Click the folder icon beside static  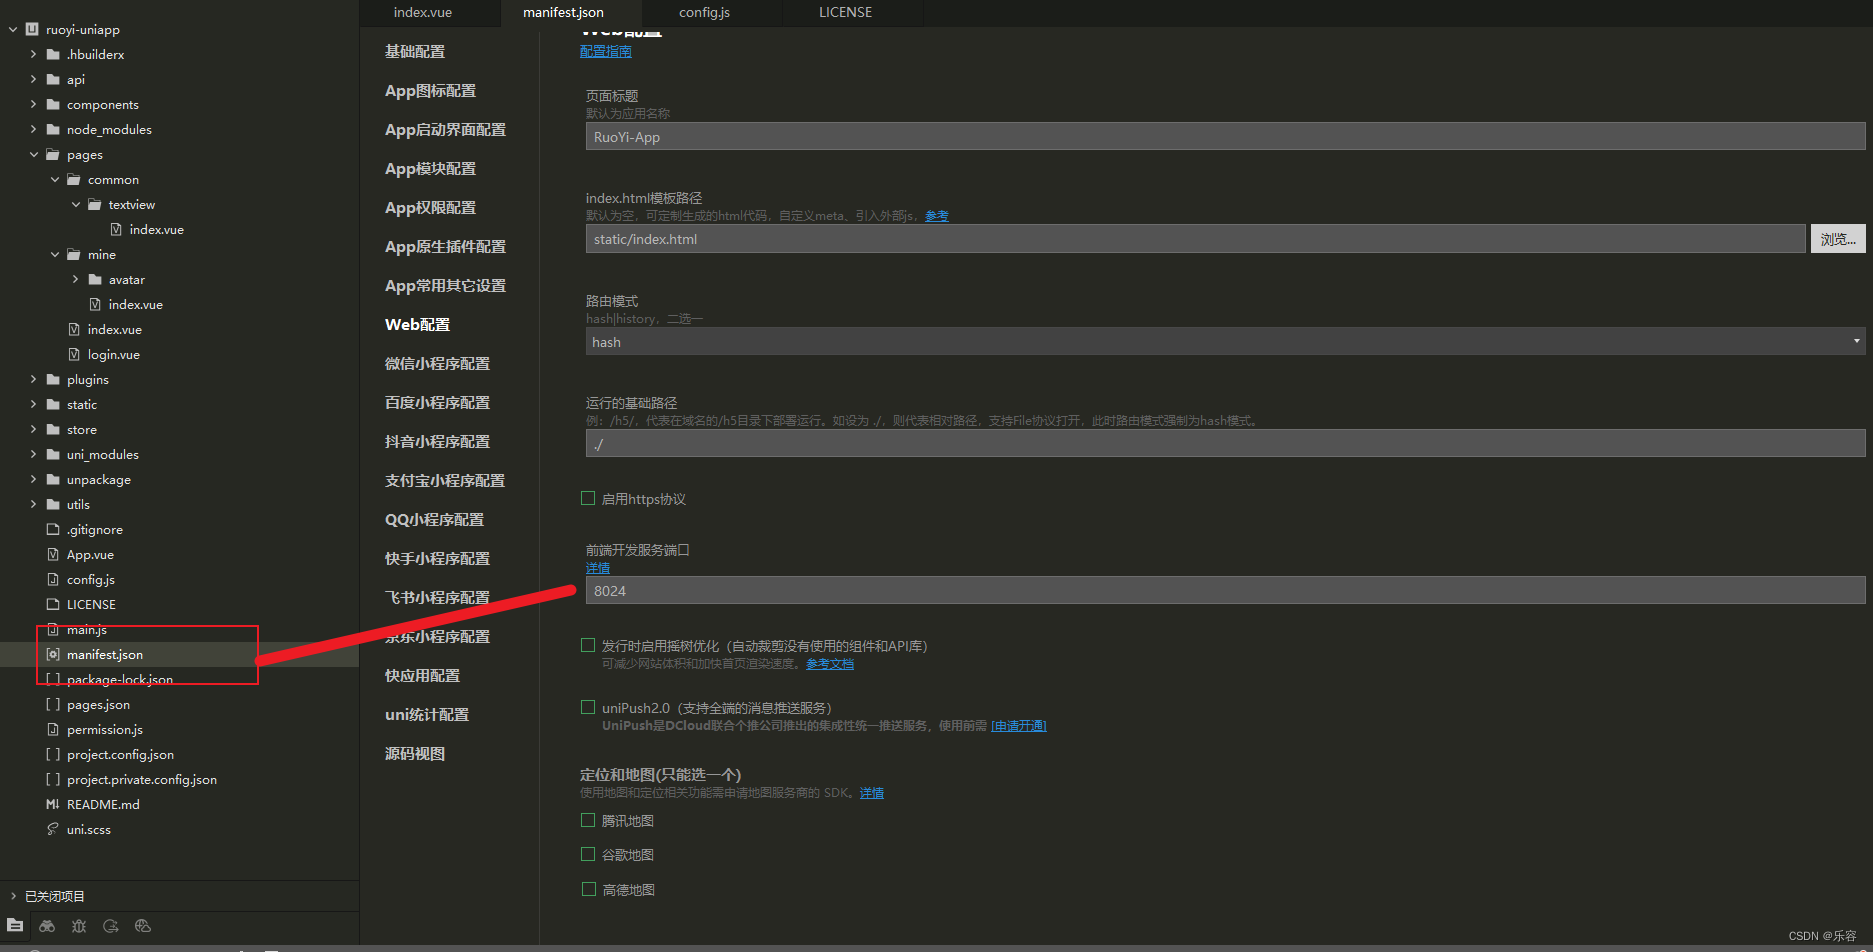[x=53, y=404]
